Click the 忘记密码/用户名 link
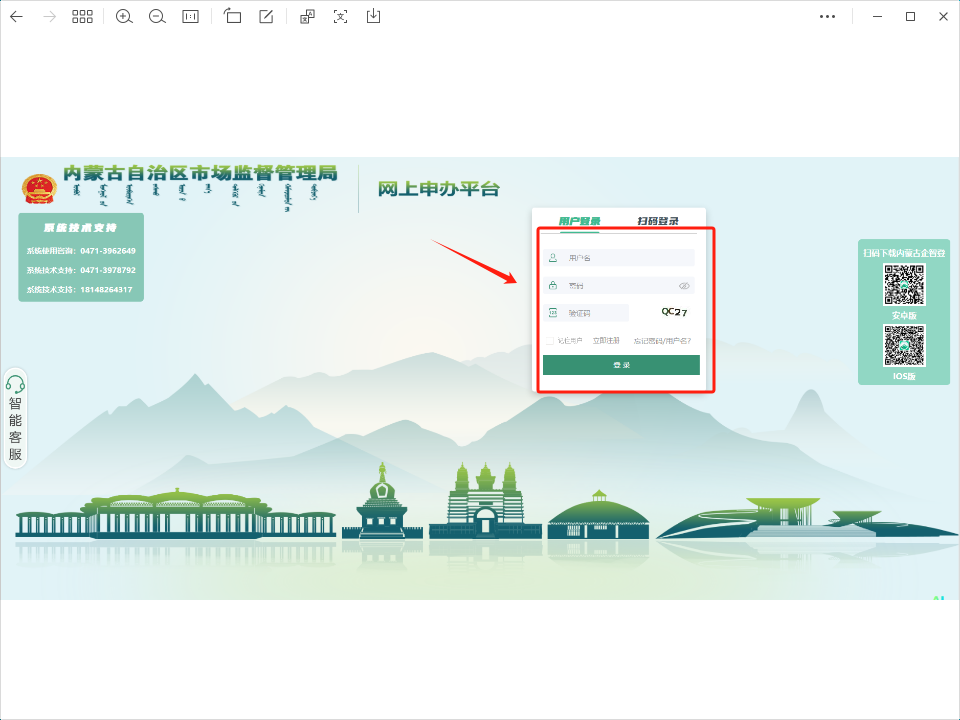 click(662, 341)
